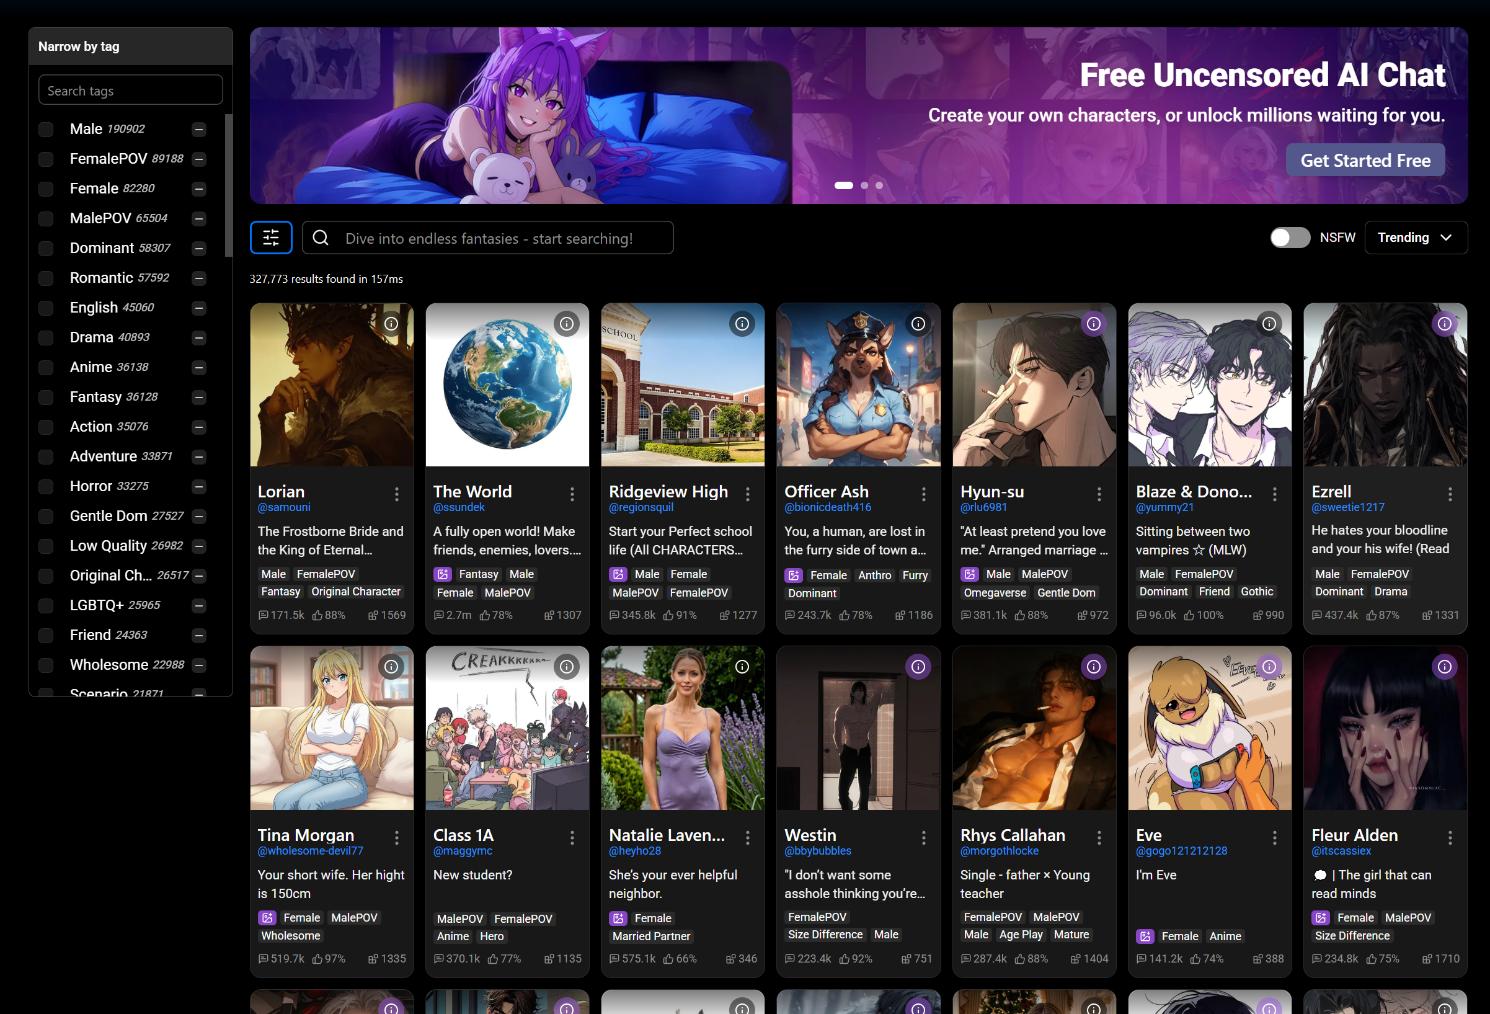Open three-dot menu for Rhys Callahan
This screenshot has width=1490, height=1014.
point(1099,837)
